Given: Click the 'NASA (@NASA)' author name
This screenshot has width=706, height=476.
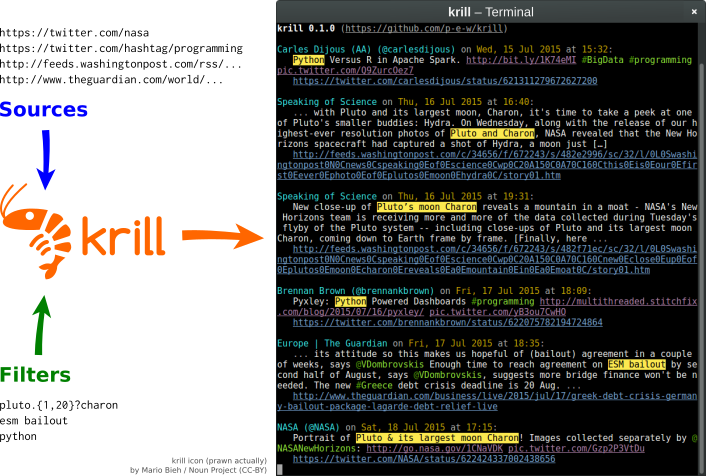Looking at the screenshot, I should (308, 427).
